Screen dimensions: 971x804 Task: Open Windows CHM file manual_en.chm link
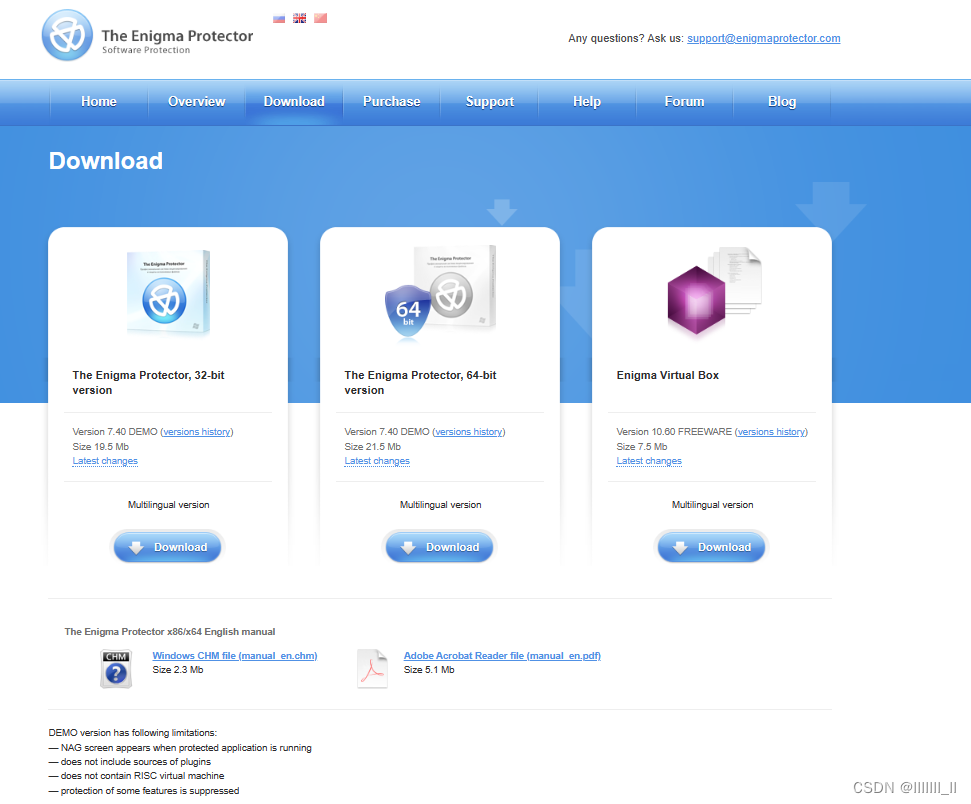point(235,655)
